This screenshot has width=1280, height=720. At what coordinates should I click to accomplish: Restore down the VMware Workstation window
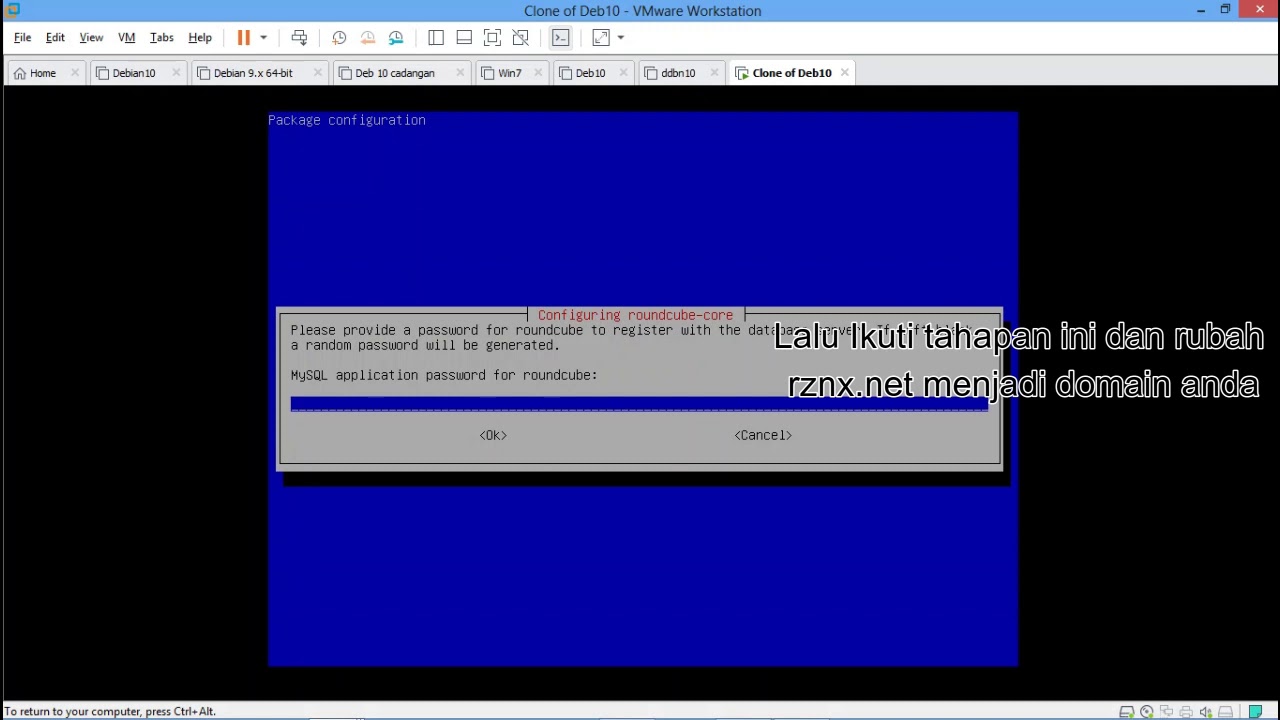1225,10
